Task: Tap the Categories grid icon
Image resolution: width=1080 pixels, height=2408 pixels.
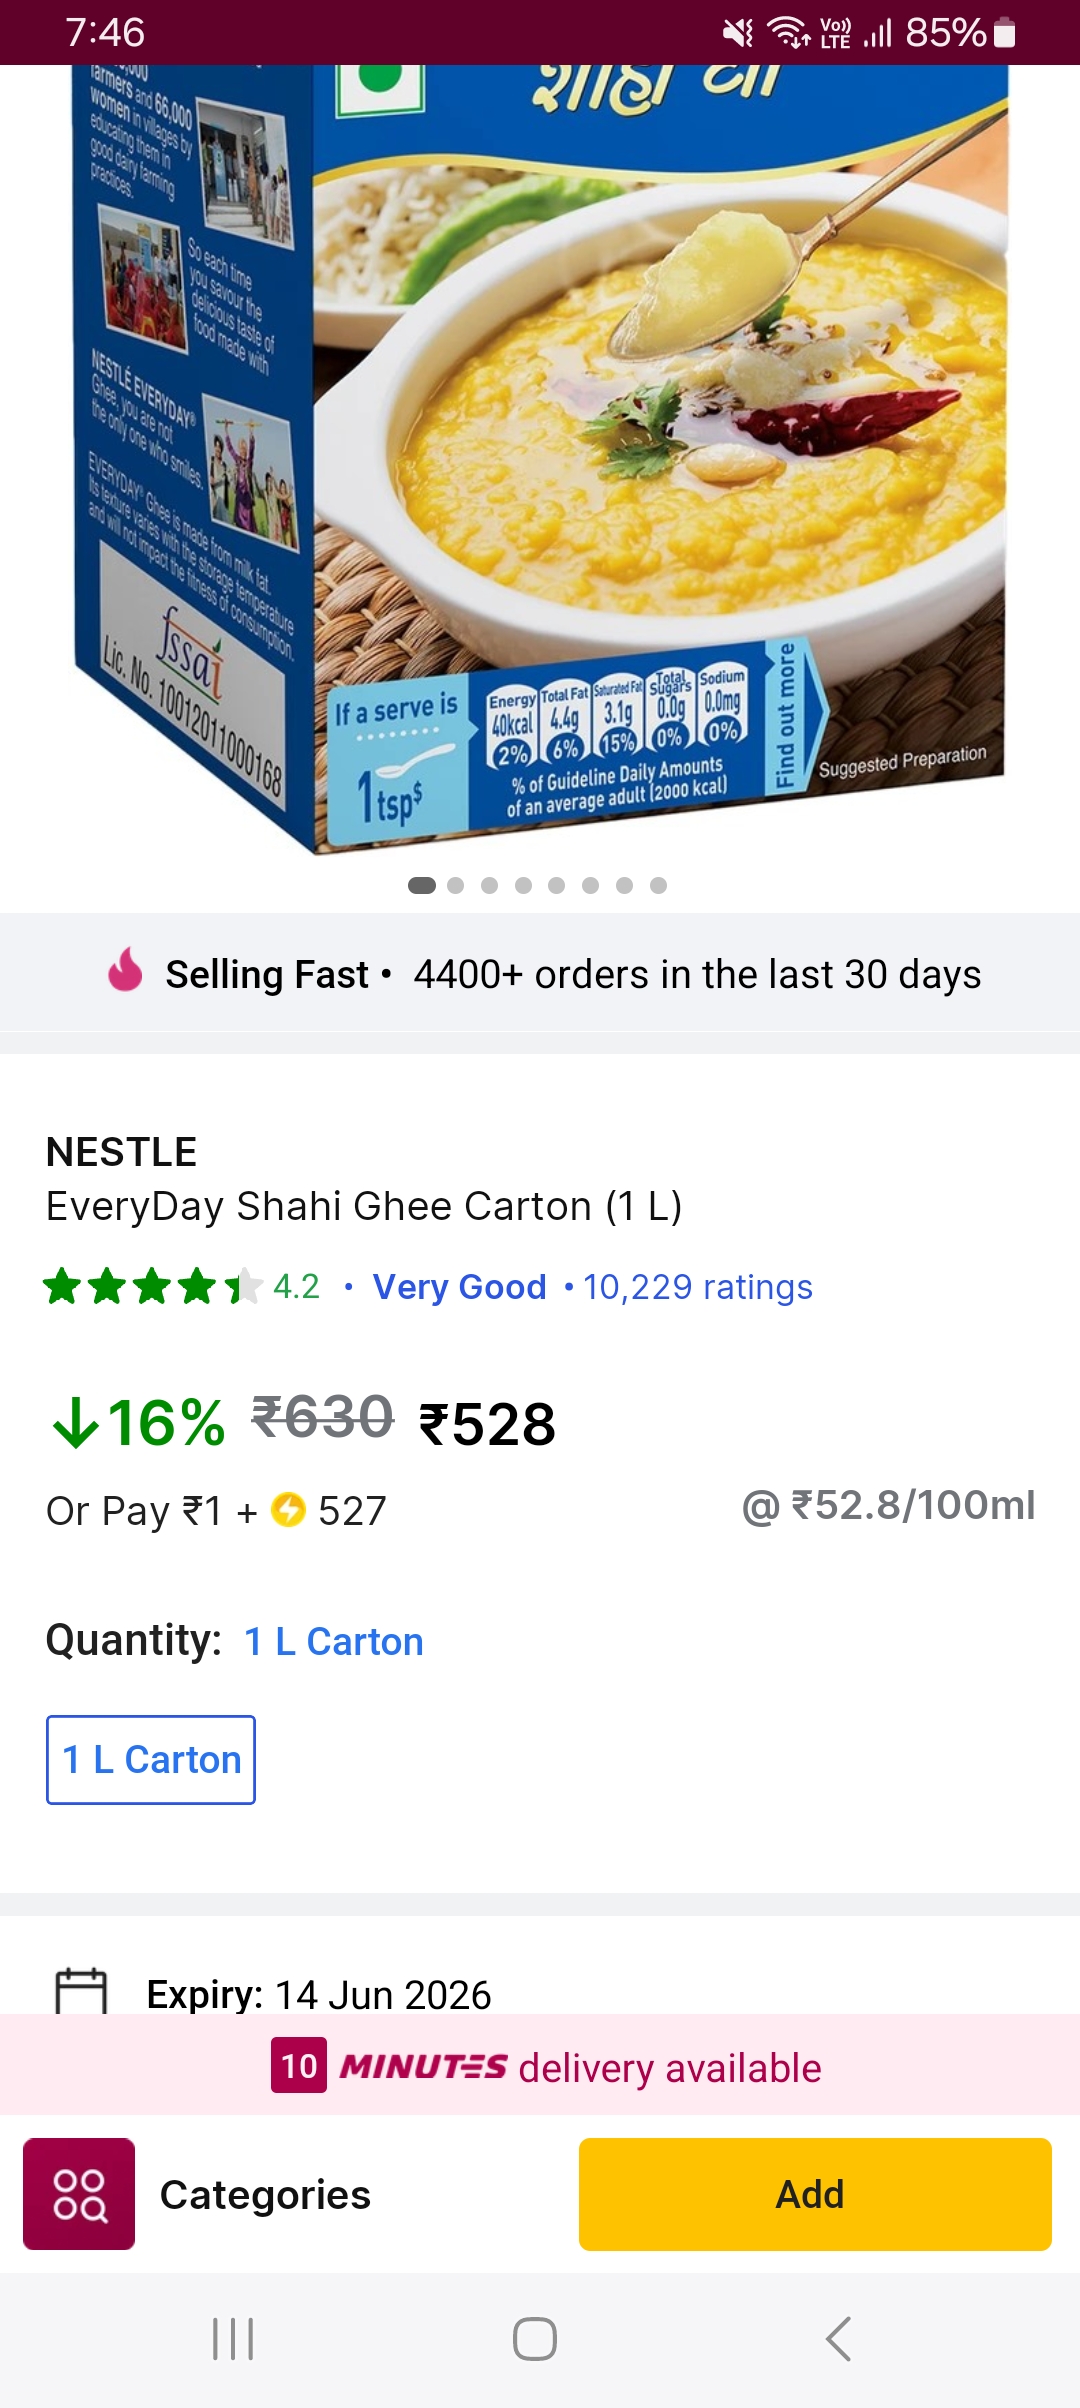Action: (79, 2194)
